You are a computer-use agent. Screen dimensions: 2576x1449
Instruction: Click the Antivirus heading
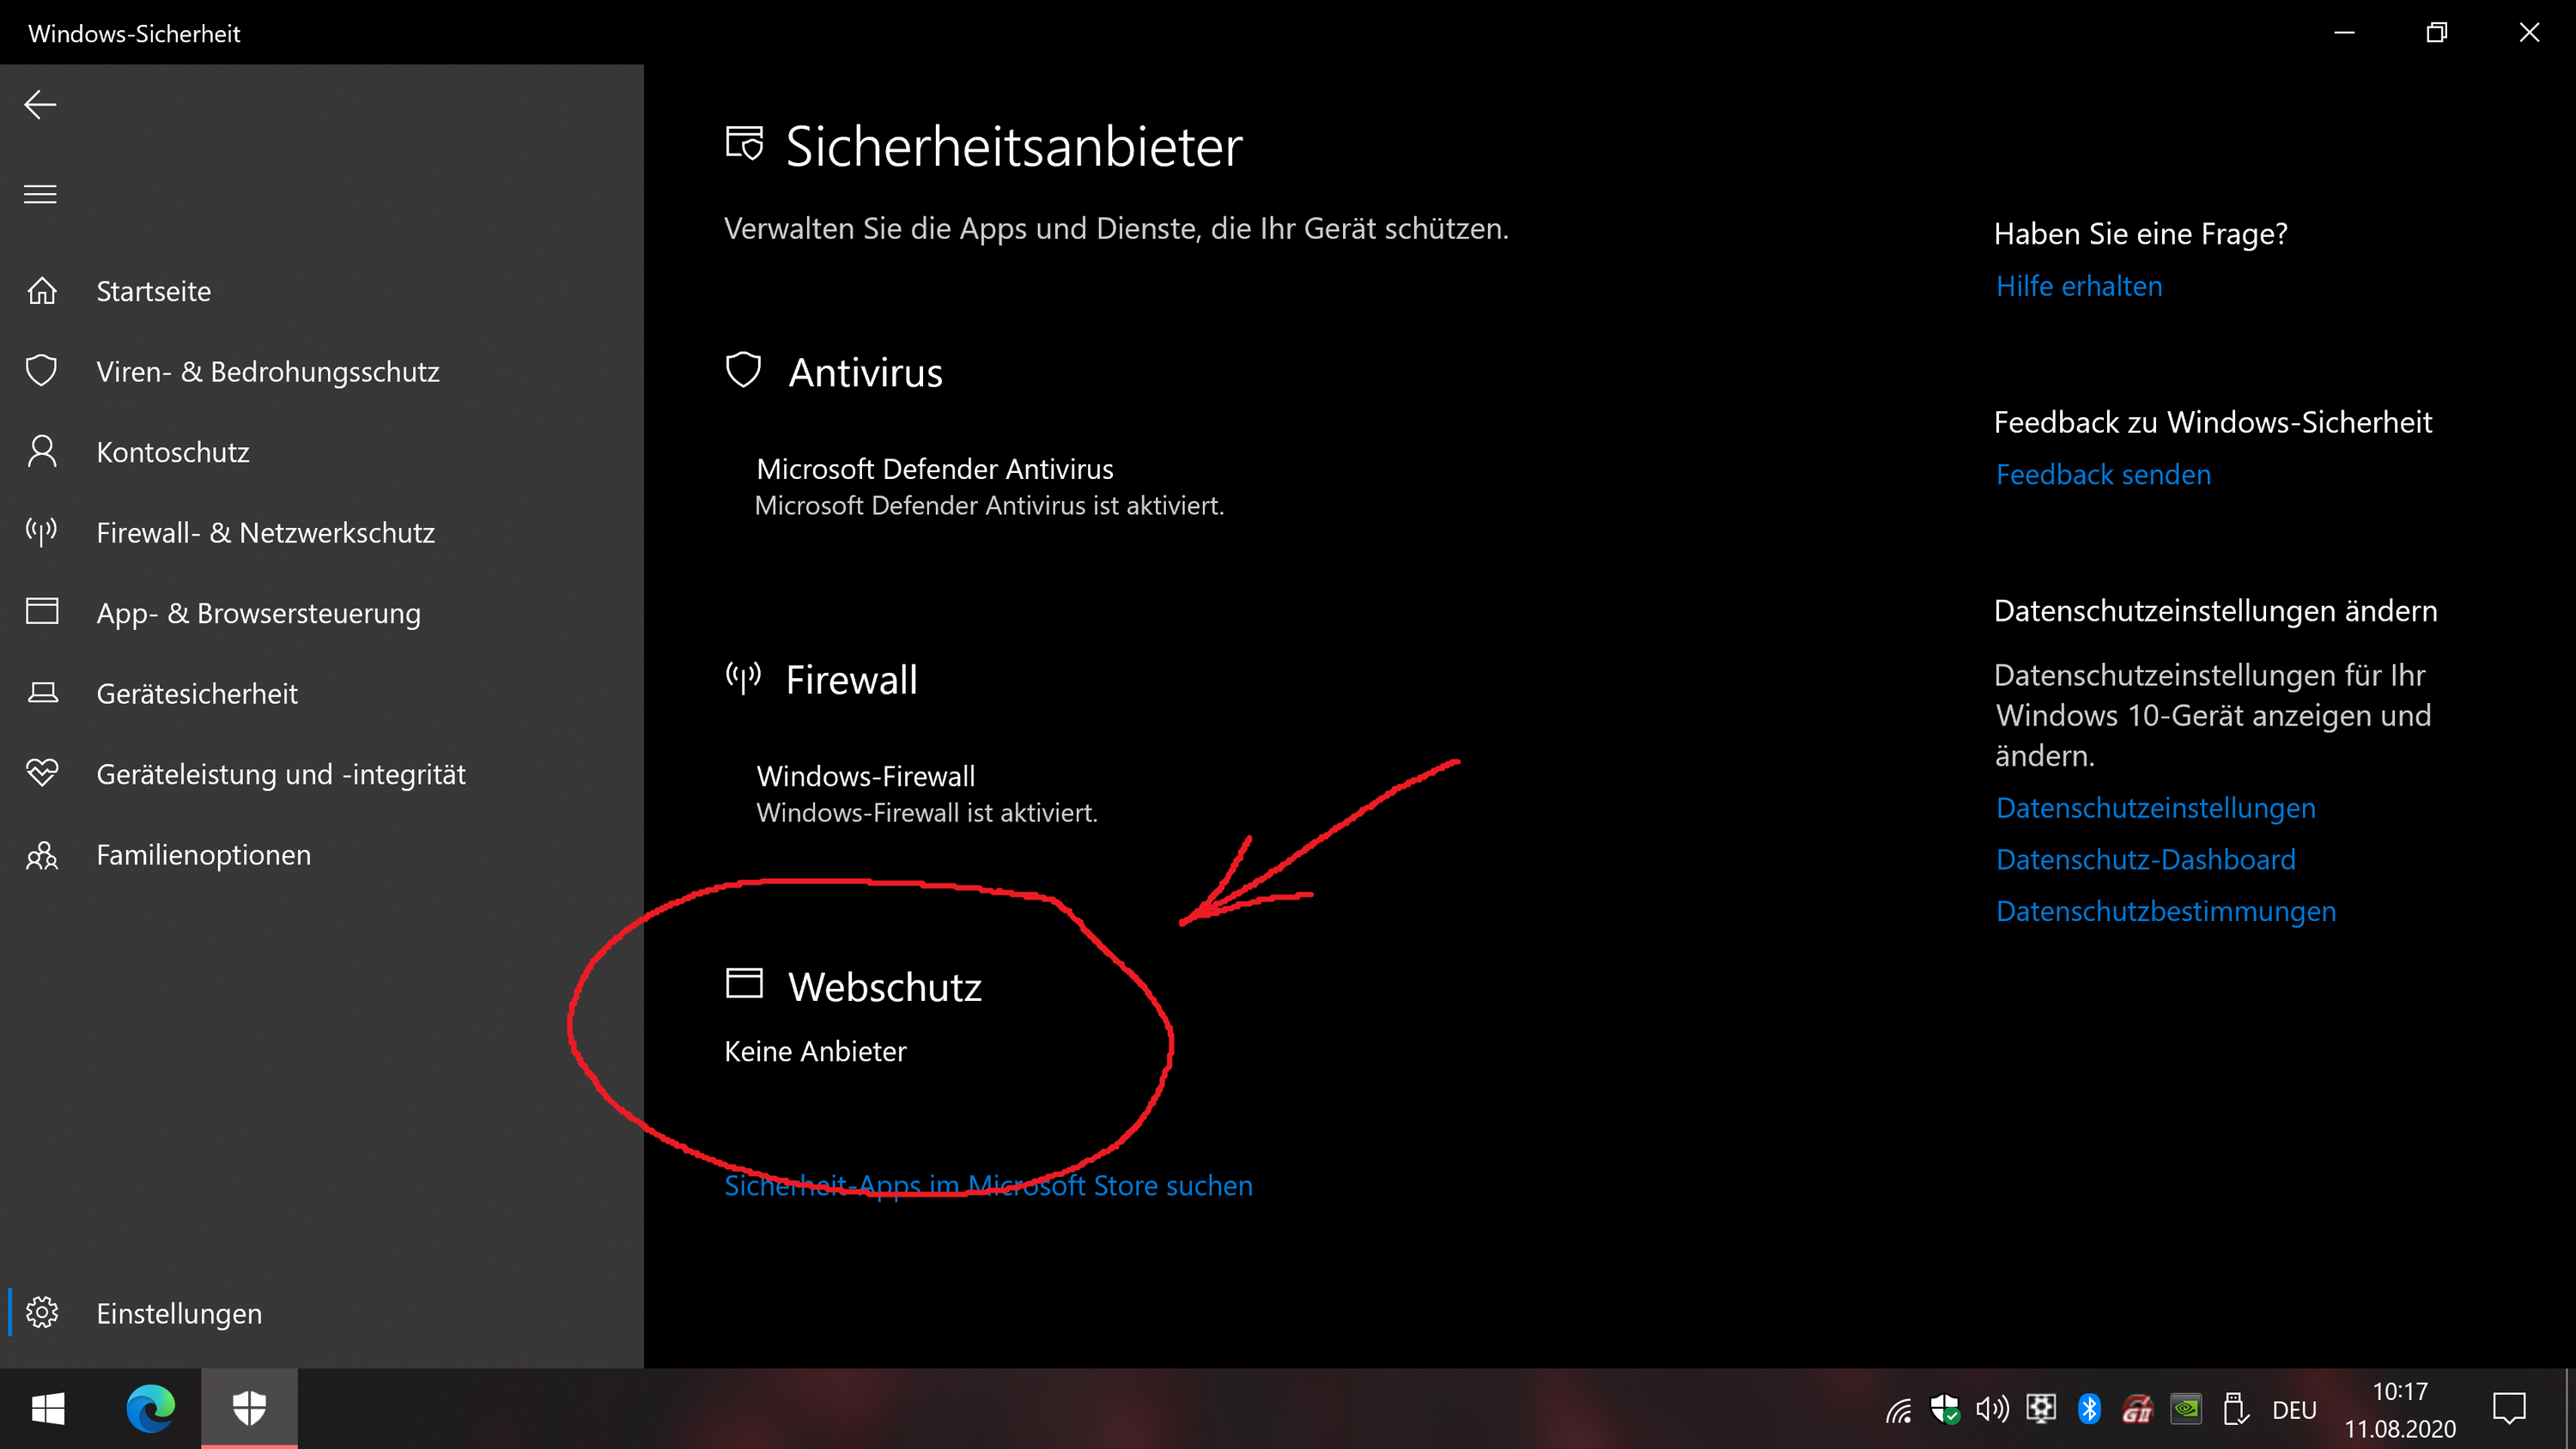coord(865,372)
